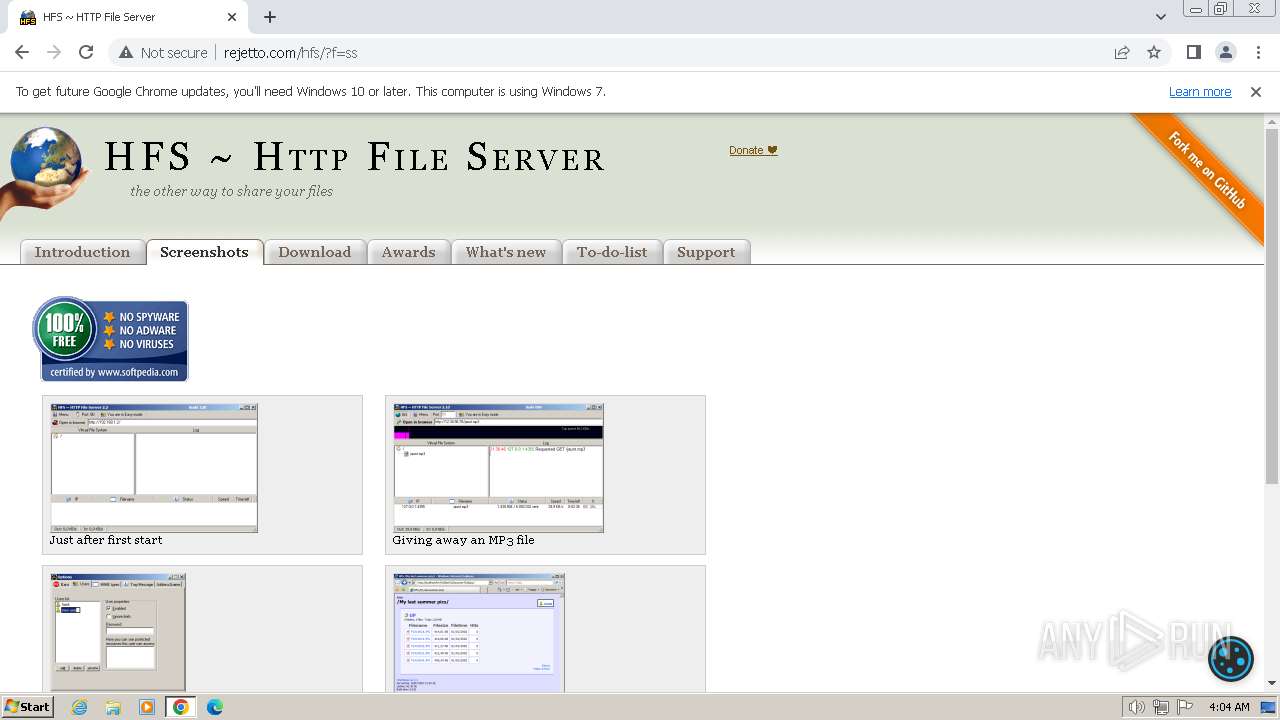1280x720 pixels.
Task: Launch Internet Explorer from the taskbar
Action: (80, 706)
